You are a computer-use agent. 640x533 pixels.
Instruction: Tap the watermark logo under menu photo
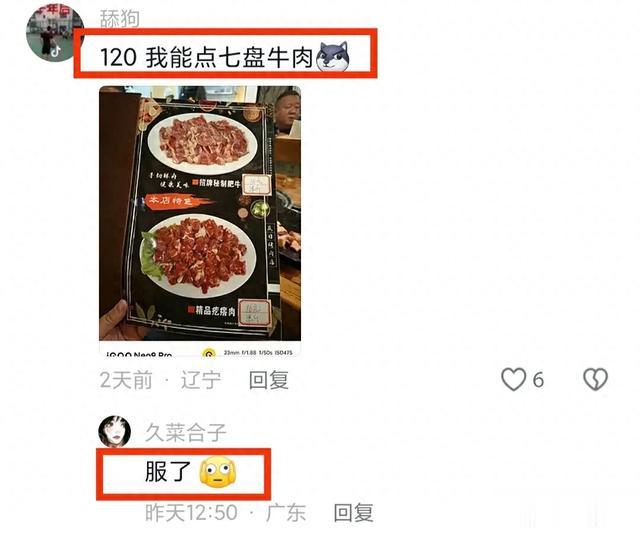209,353
